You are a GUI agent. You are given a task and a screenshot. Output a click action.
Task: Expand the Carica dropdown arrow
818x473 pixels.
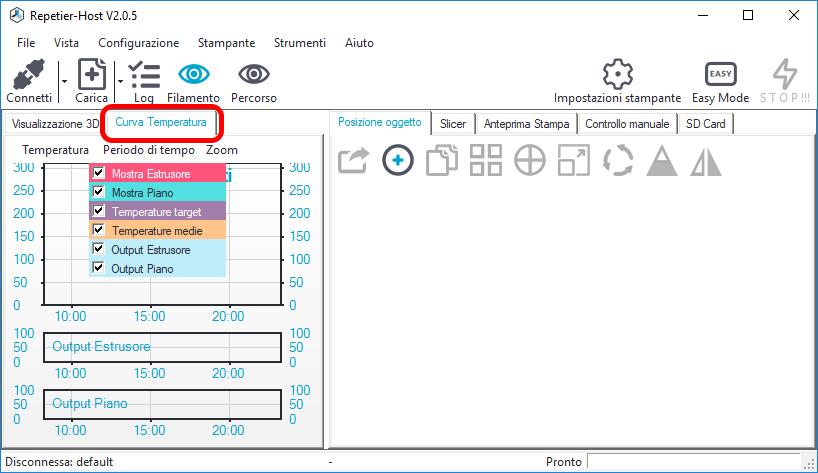pyautogui.click(x=120, y=81)
